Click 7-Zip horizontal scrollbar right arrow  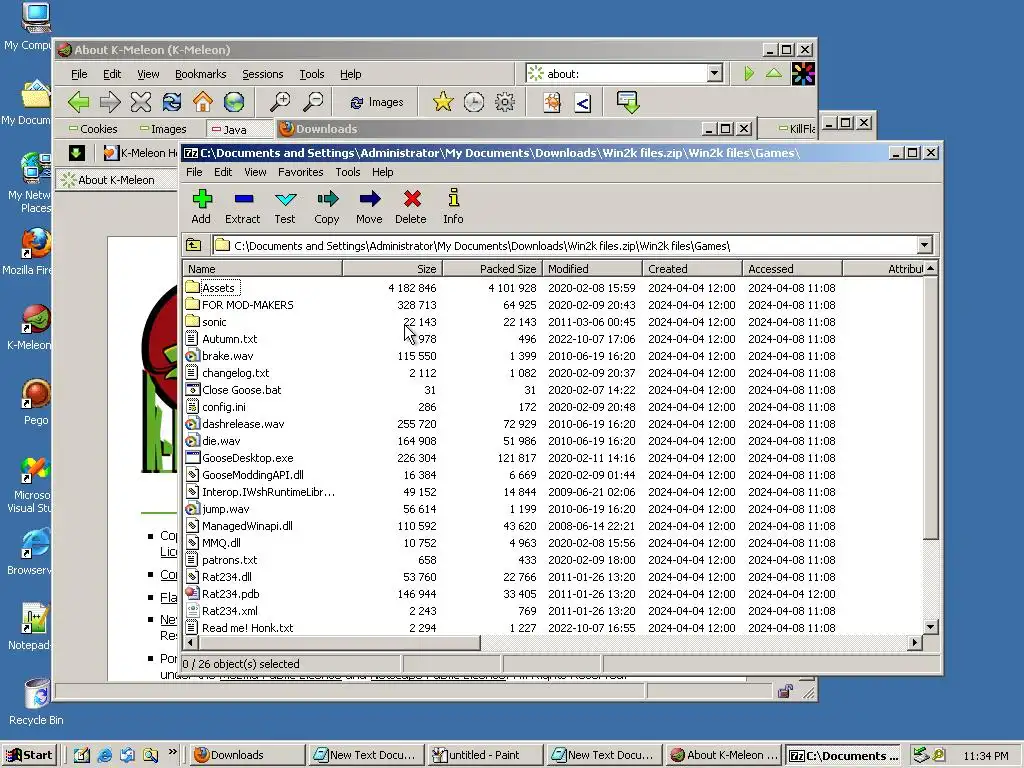tap(914, 643)
